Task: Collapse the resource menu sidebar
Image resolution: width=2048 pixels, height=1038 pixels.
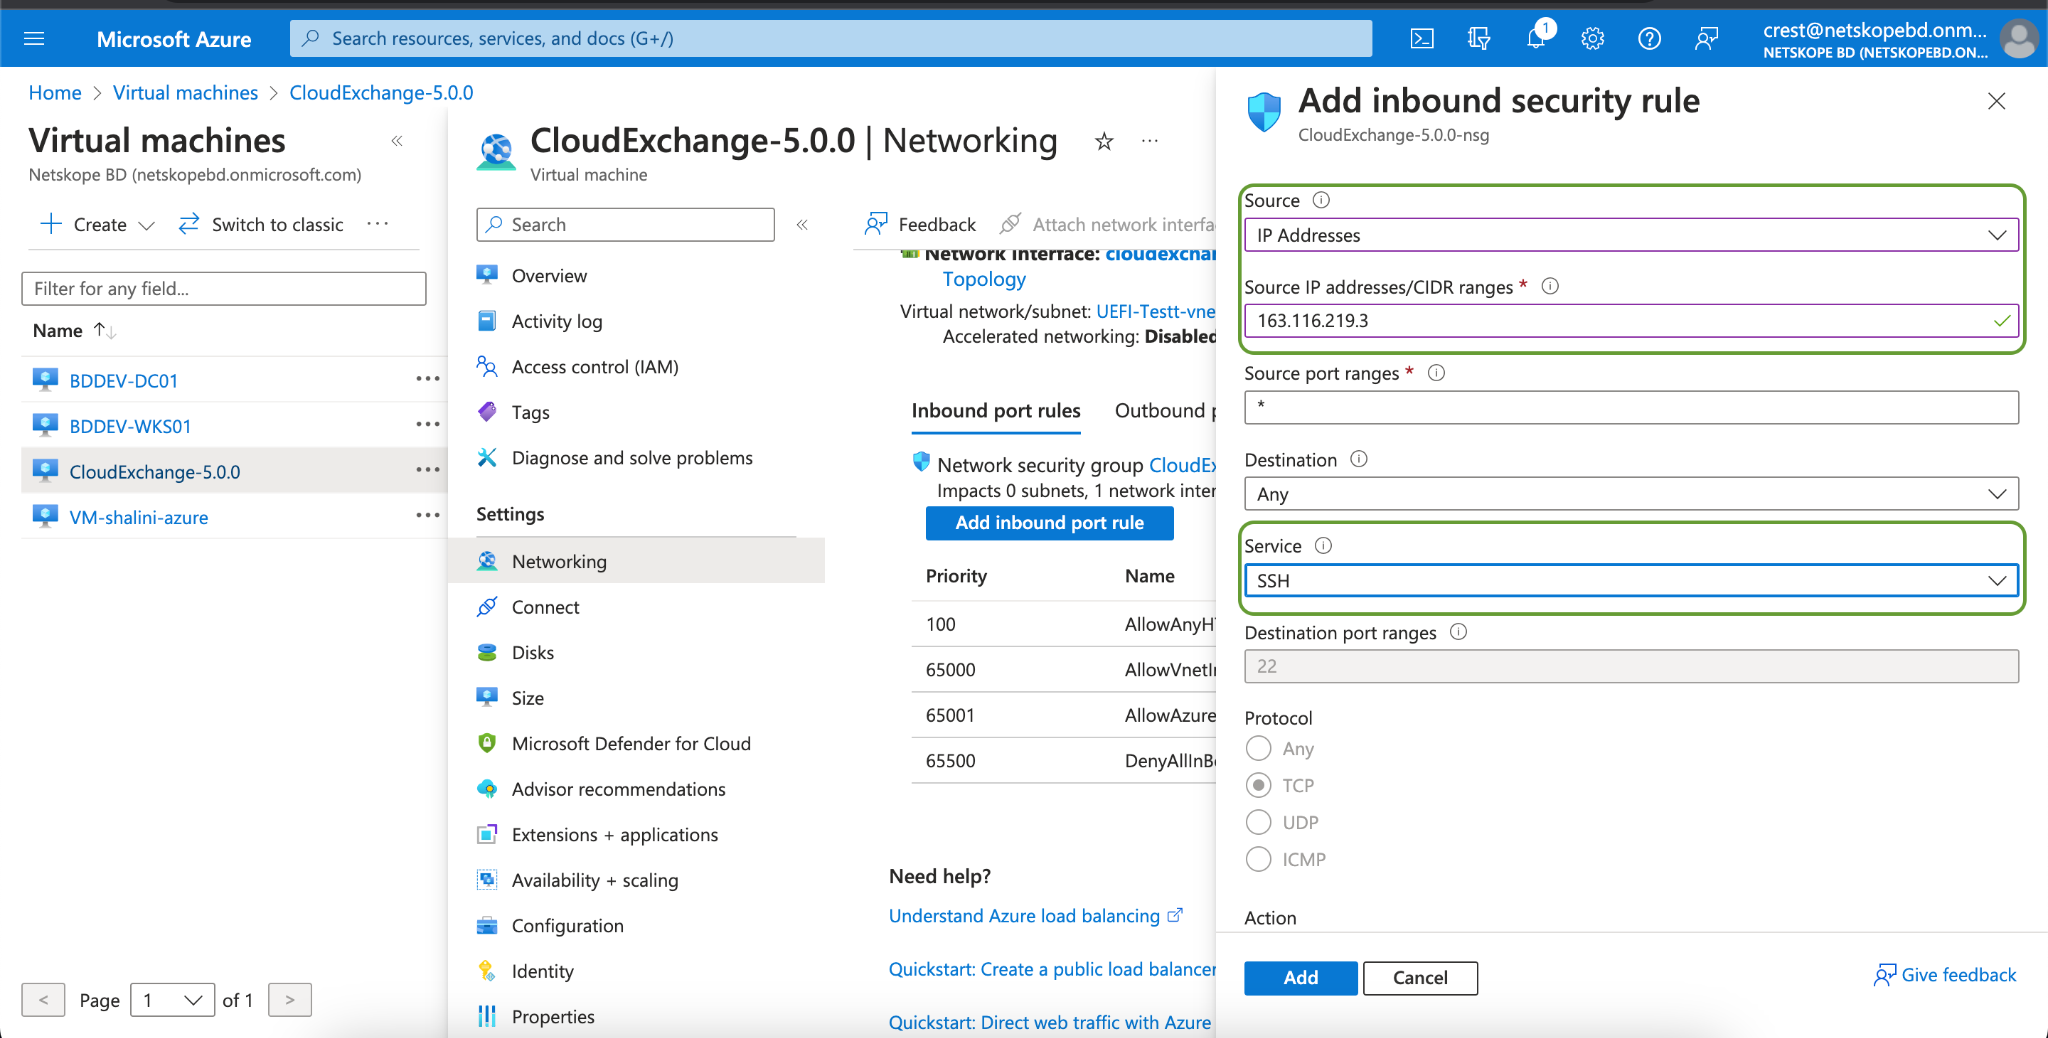Action: pos(802,225)
